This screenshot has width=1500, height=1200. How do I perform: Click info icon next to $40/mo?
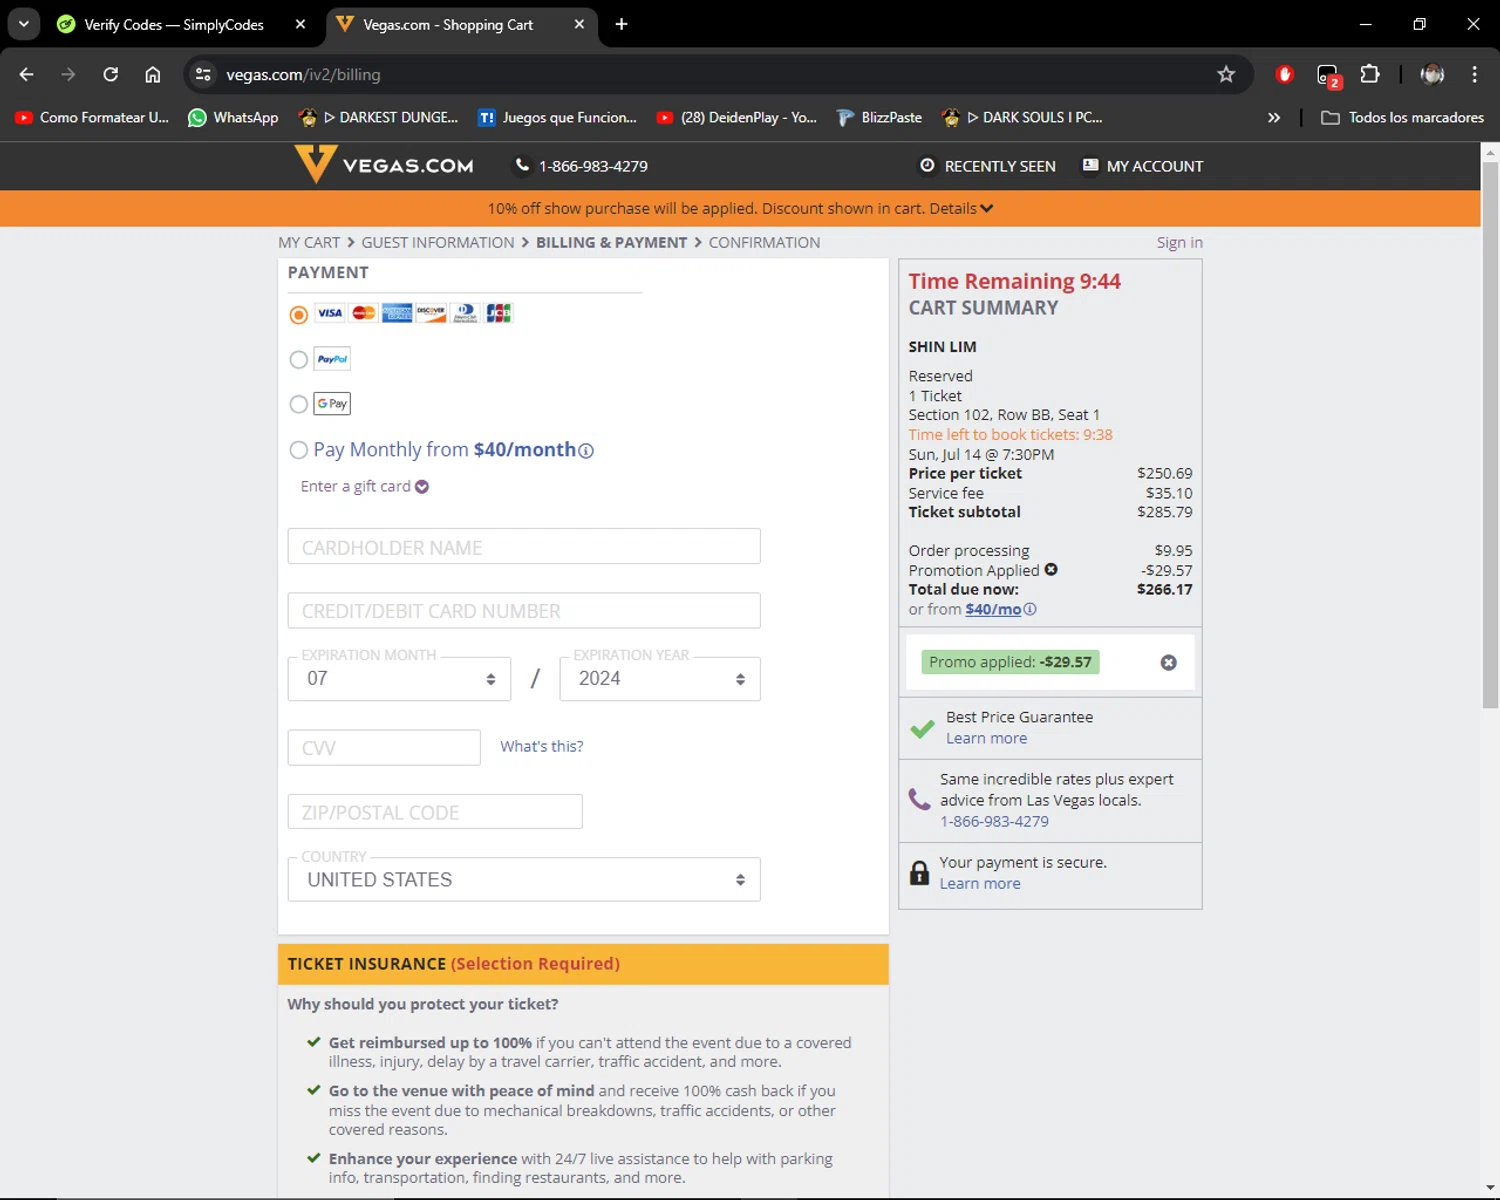(1030, 609)
